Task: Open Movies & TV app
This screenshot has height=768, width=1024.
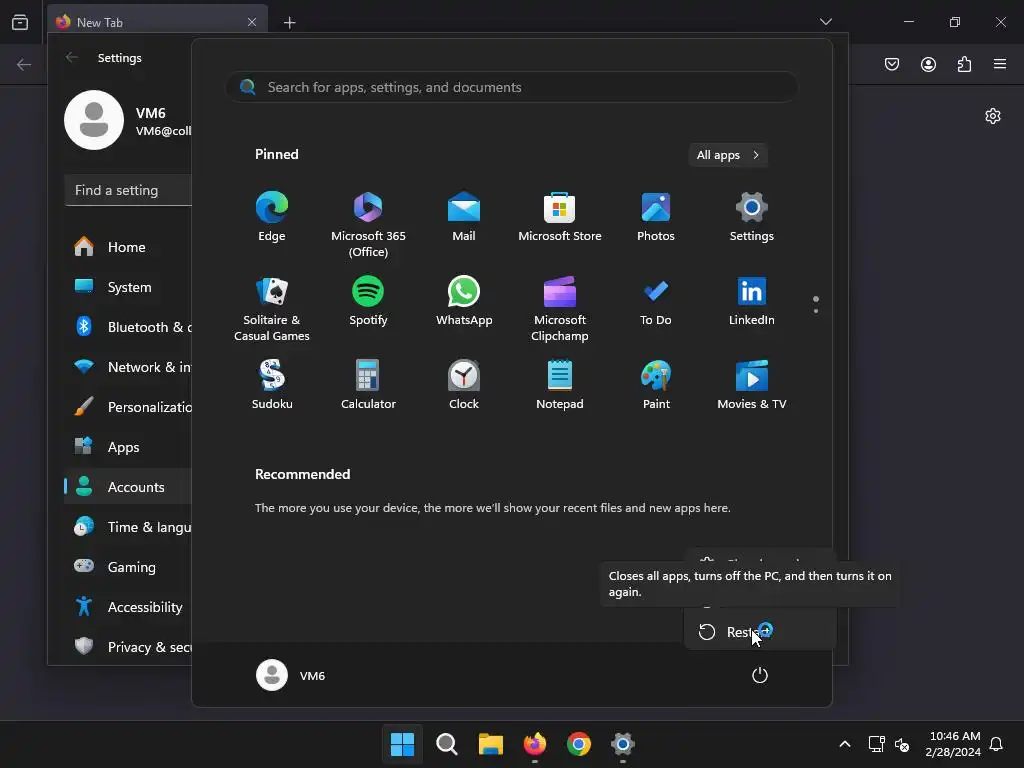Action: 752,385
